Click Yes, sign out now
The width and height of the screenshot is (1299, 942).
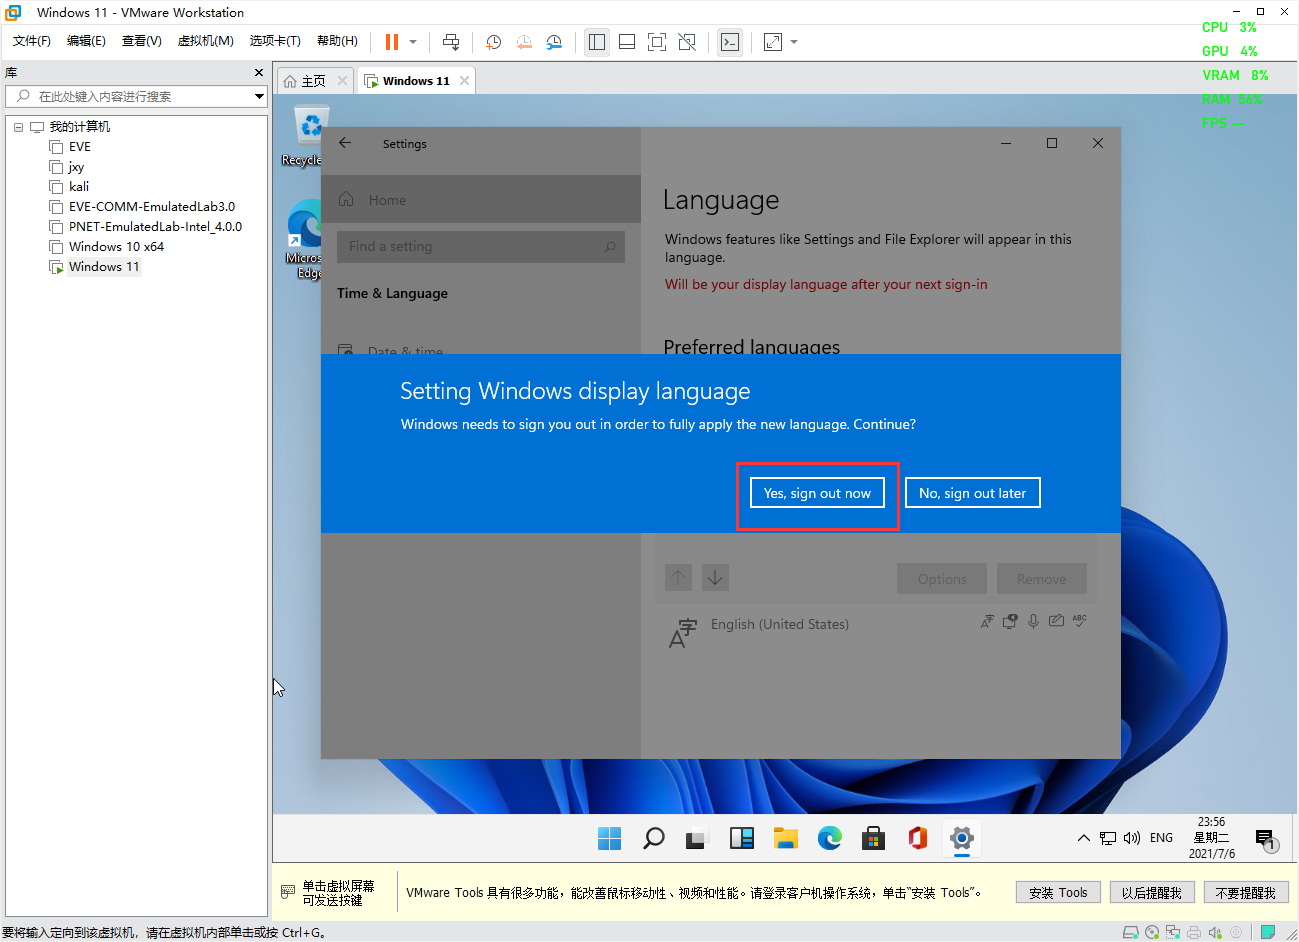[x=816, y=492]
